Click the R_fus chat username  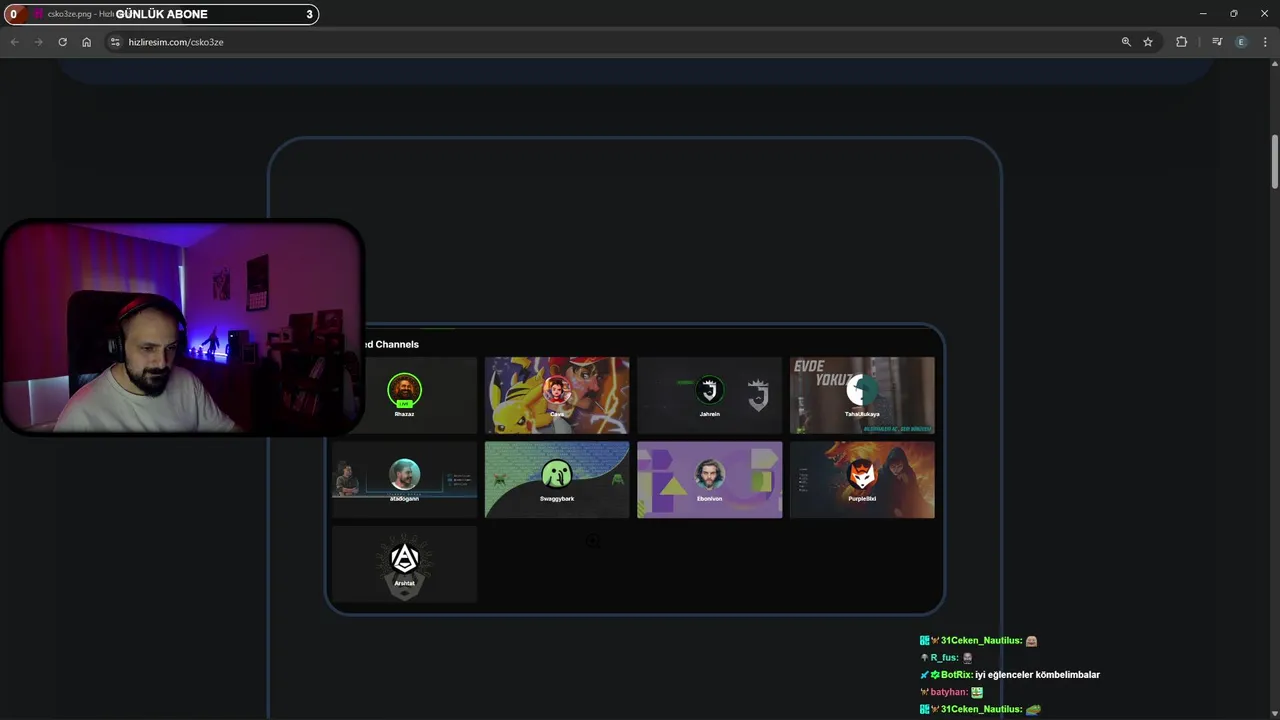(x=944, y=658)
